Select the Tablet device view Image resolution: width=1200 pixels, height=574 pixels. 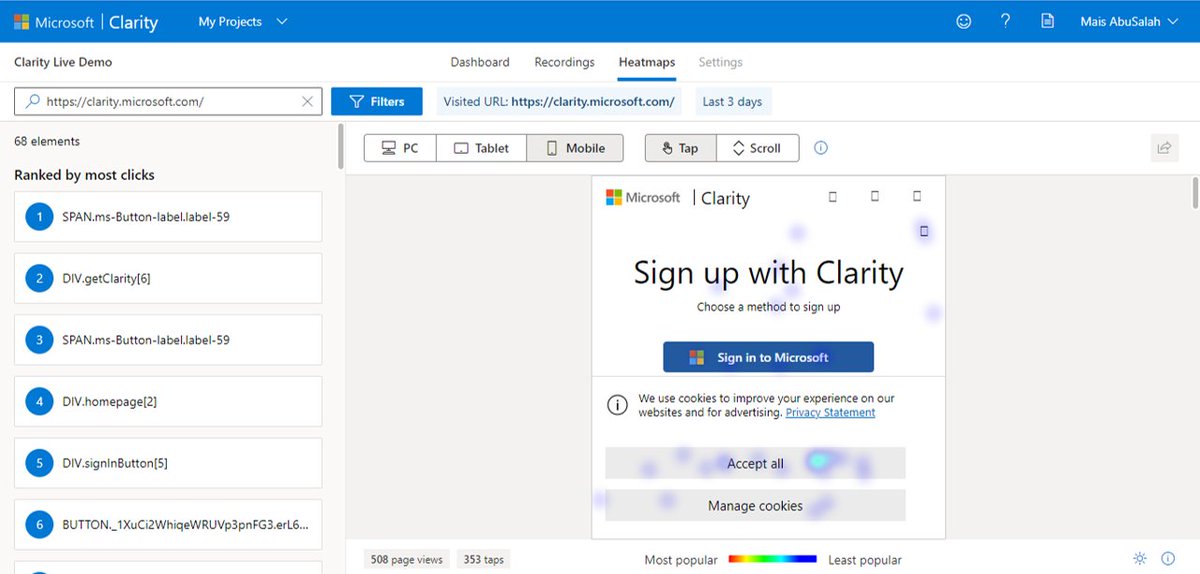point(482,148)
